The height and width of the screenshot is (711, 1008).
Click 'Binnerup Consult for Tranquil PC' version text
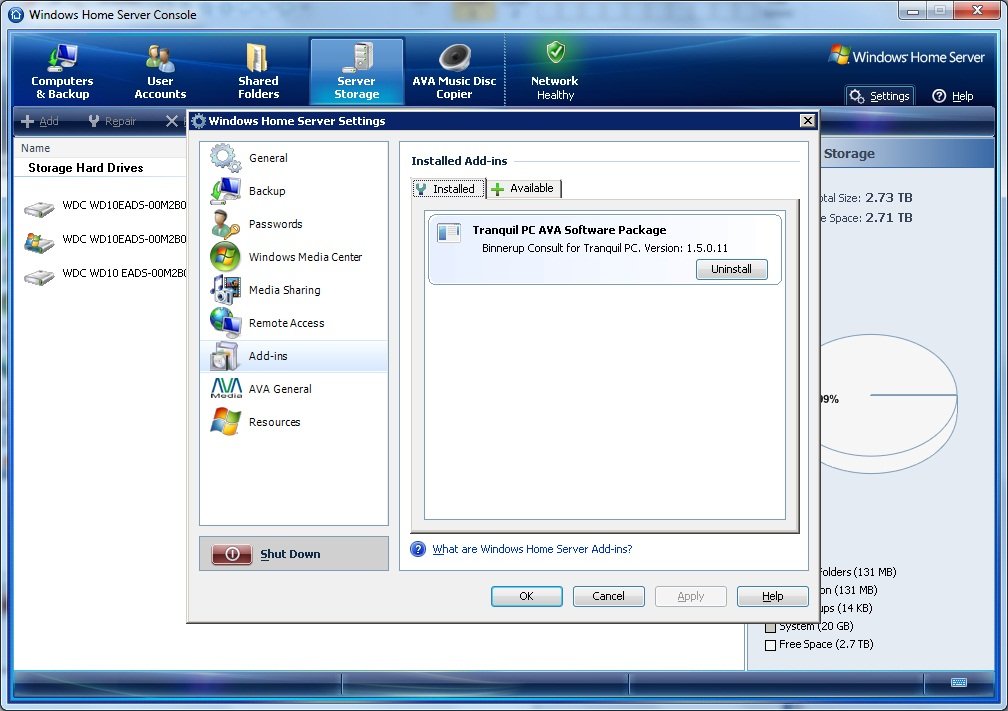click(605, 248)
